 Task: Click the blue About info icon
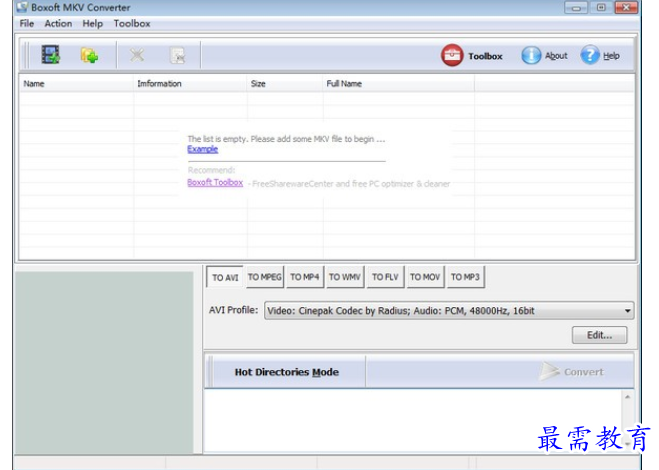click(531, 55)
